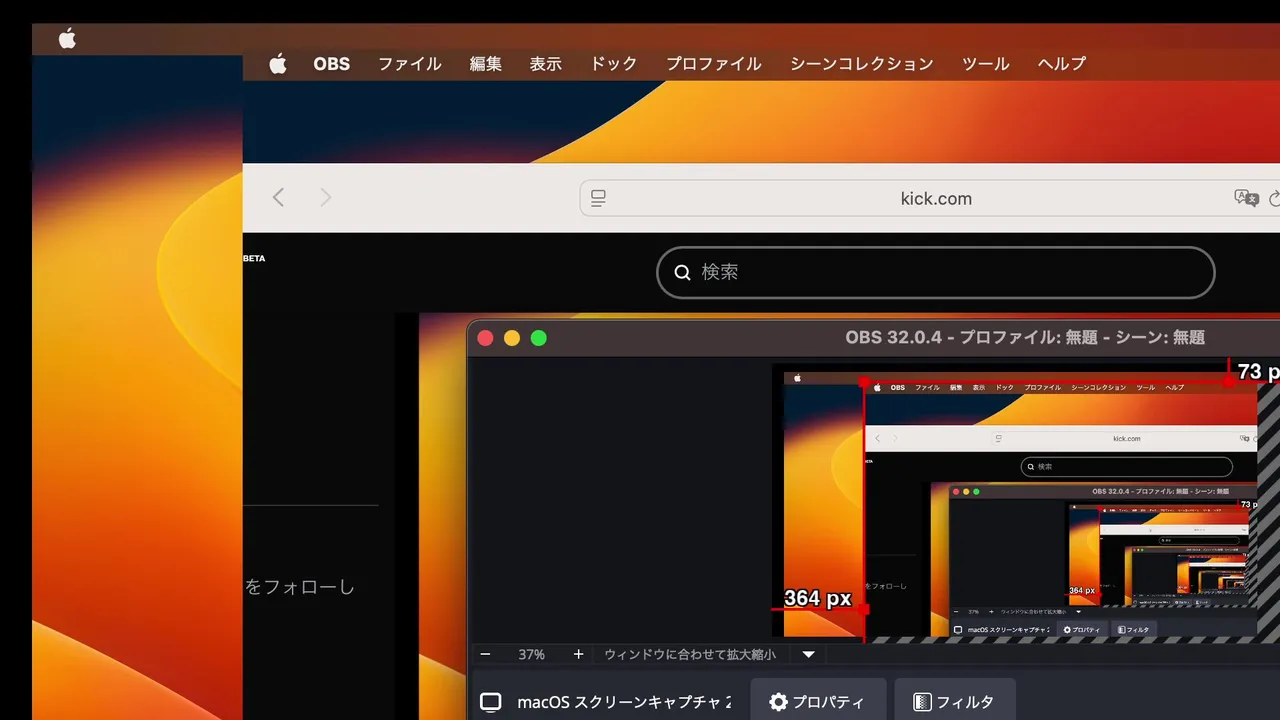This screenshot has height=720, width=1280.
Task: Click the screen capture source monitor icon
Action: pyautogui.click(x=490, y=702)
